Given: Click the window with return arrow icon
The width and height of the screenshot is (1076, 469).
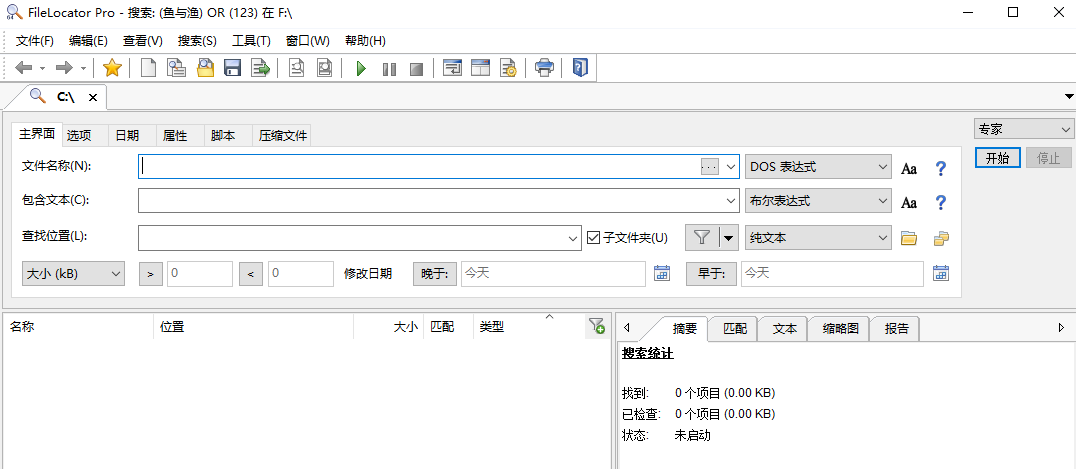Looking at the screenshot, I should pos(452,68).
